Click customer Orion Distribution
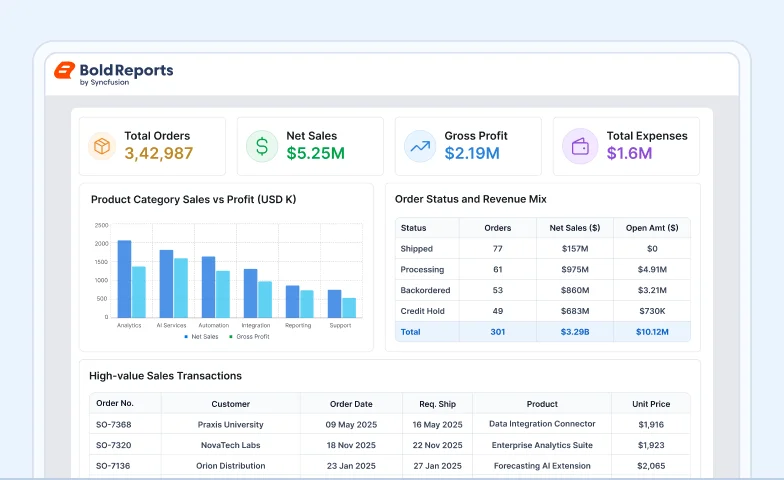784x480 pixels. (230, 466)
